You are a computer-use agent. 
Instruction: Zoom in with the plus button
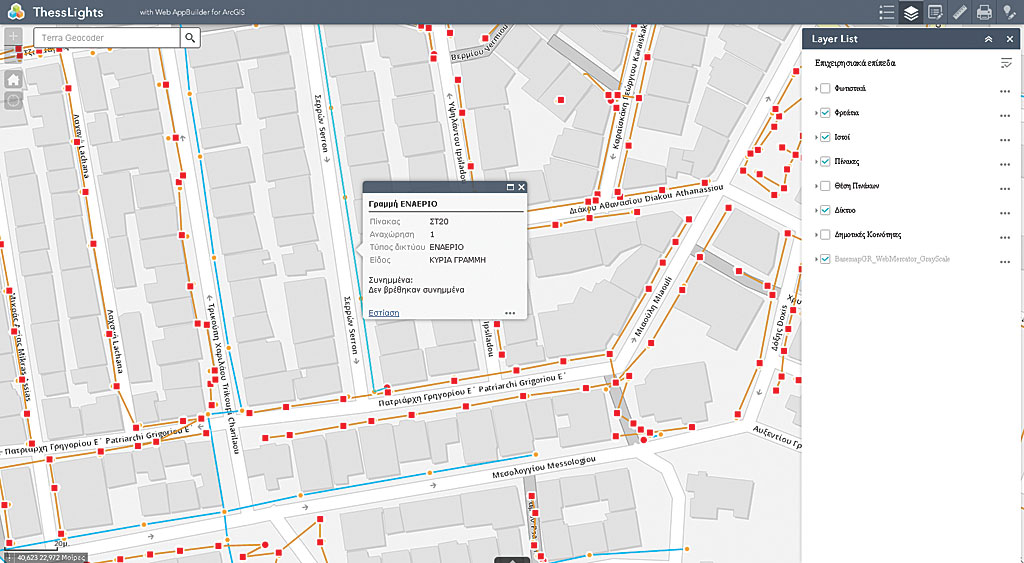click(x=14, y=37)
